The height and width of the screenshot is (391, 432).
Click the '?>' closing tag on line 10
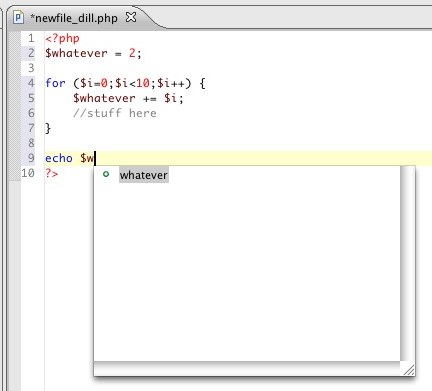tap(52, 173)
